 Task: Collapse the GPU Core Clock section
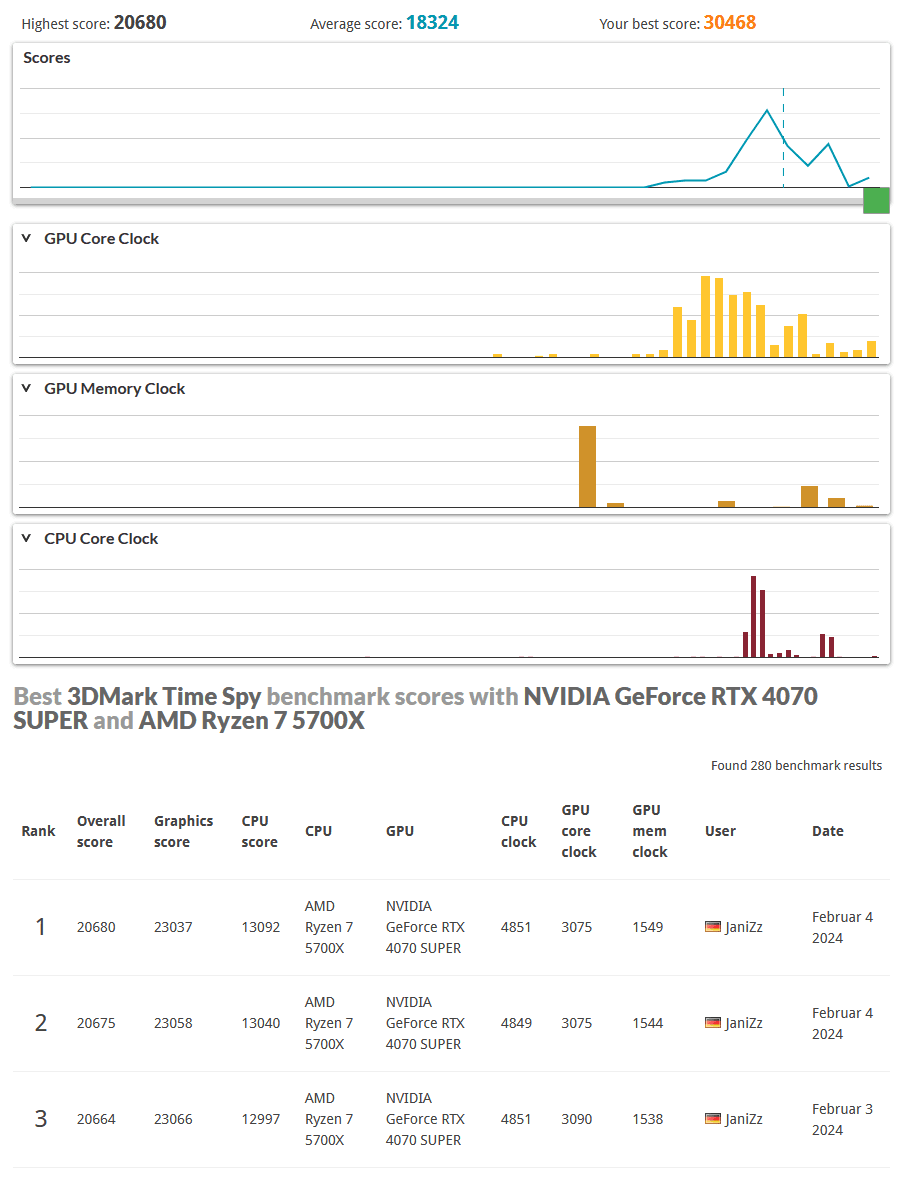[26, 238]
